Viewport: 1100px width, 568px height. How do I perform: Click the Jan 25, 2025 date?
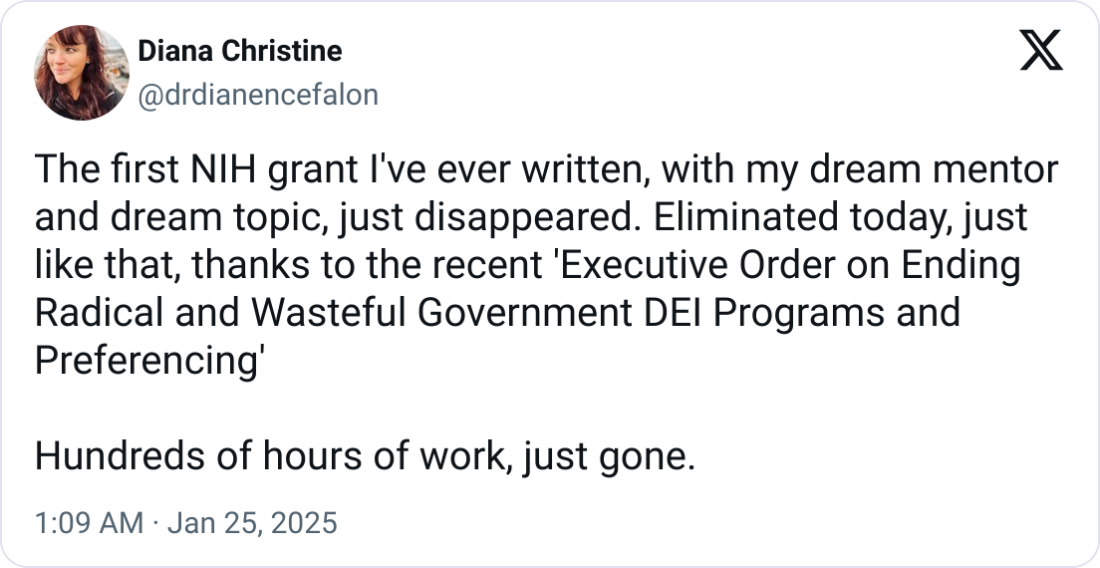250,523
